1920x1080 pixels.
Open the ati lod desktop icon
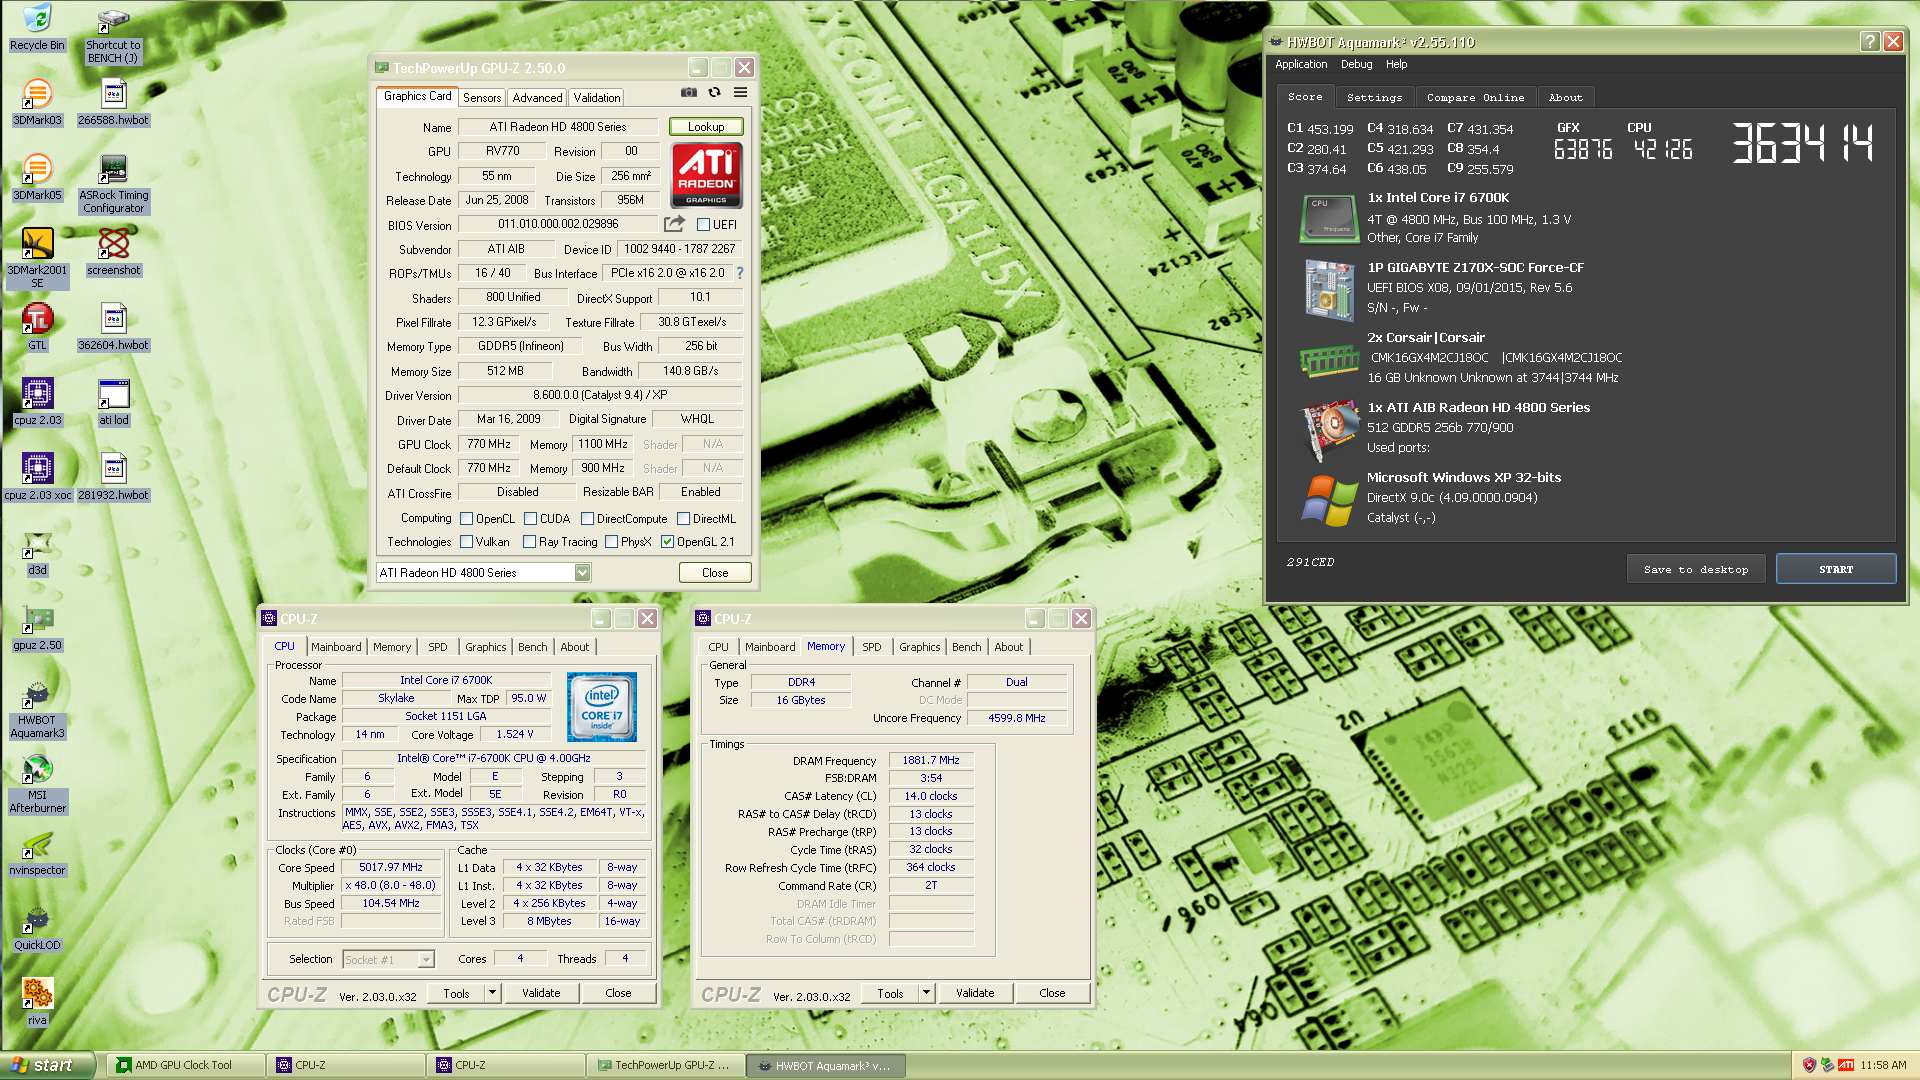(x=113, y=402)
